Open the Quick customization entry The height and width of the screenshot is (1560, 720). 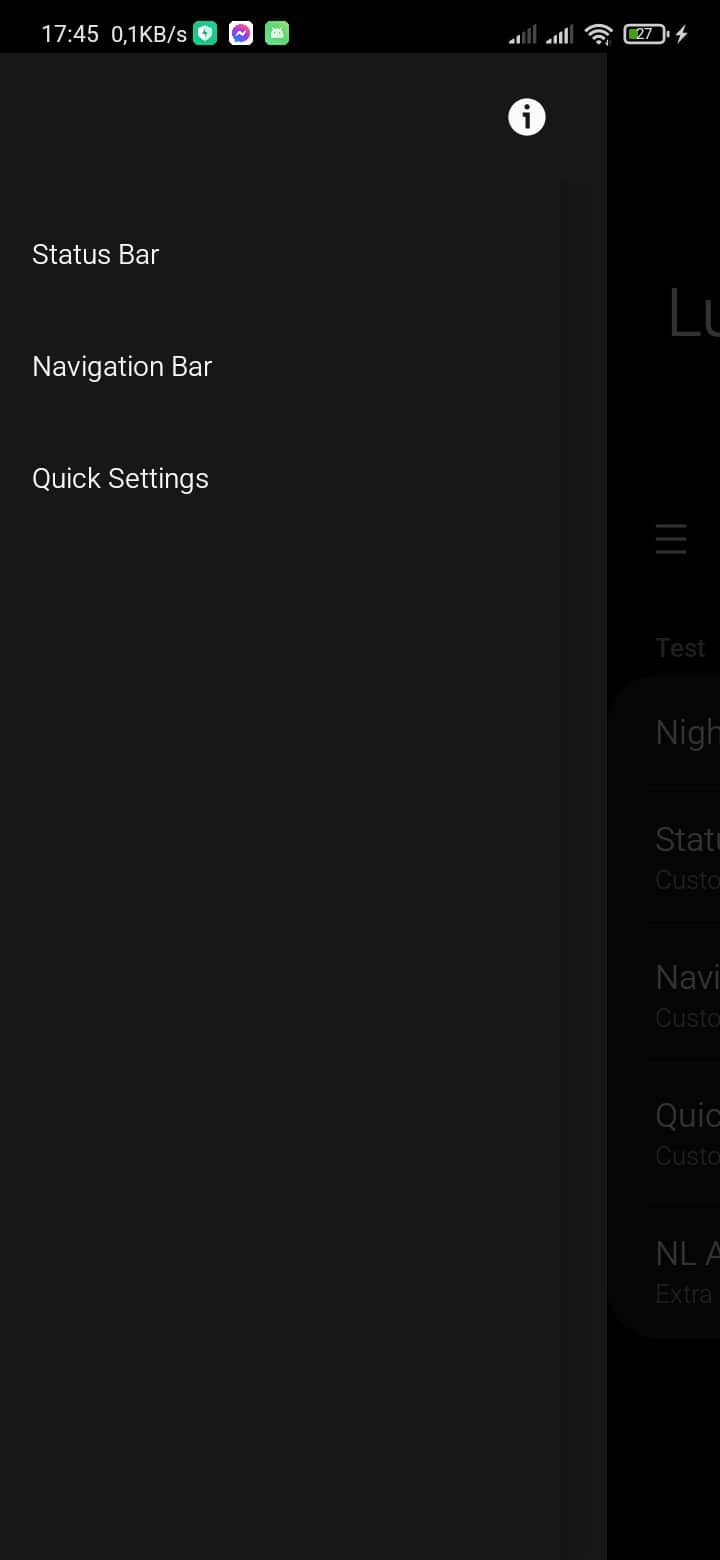[686, 1131]
